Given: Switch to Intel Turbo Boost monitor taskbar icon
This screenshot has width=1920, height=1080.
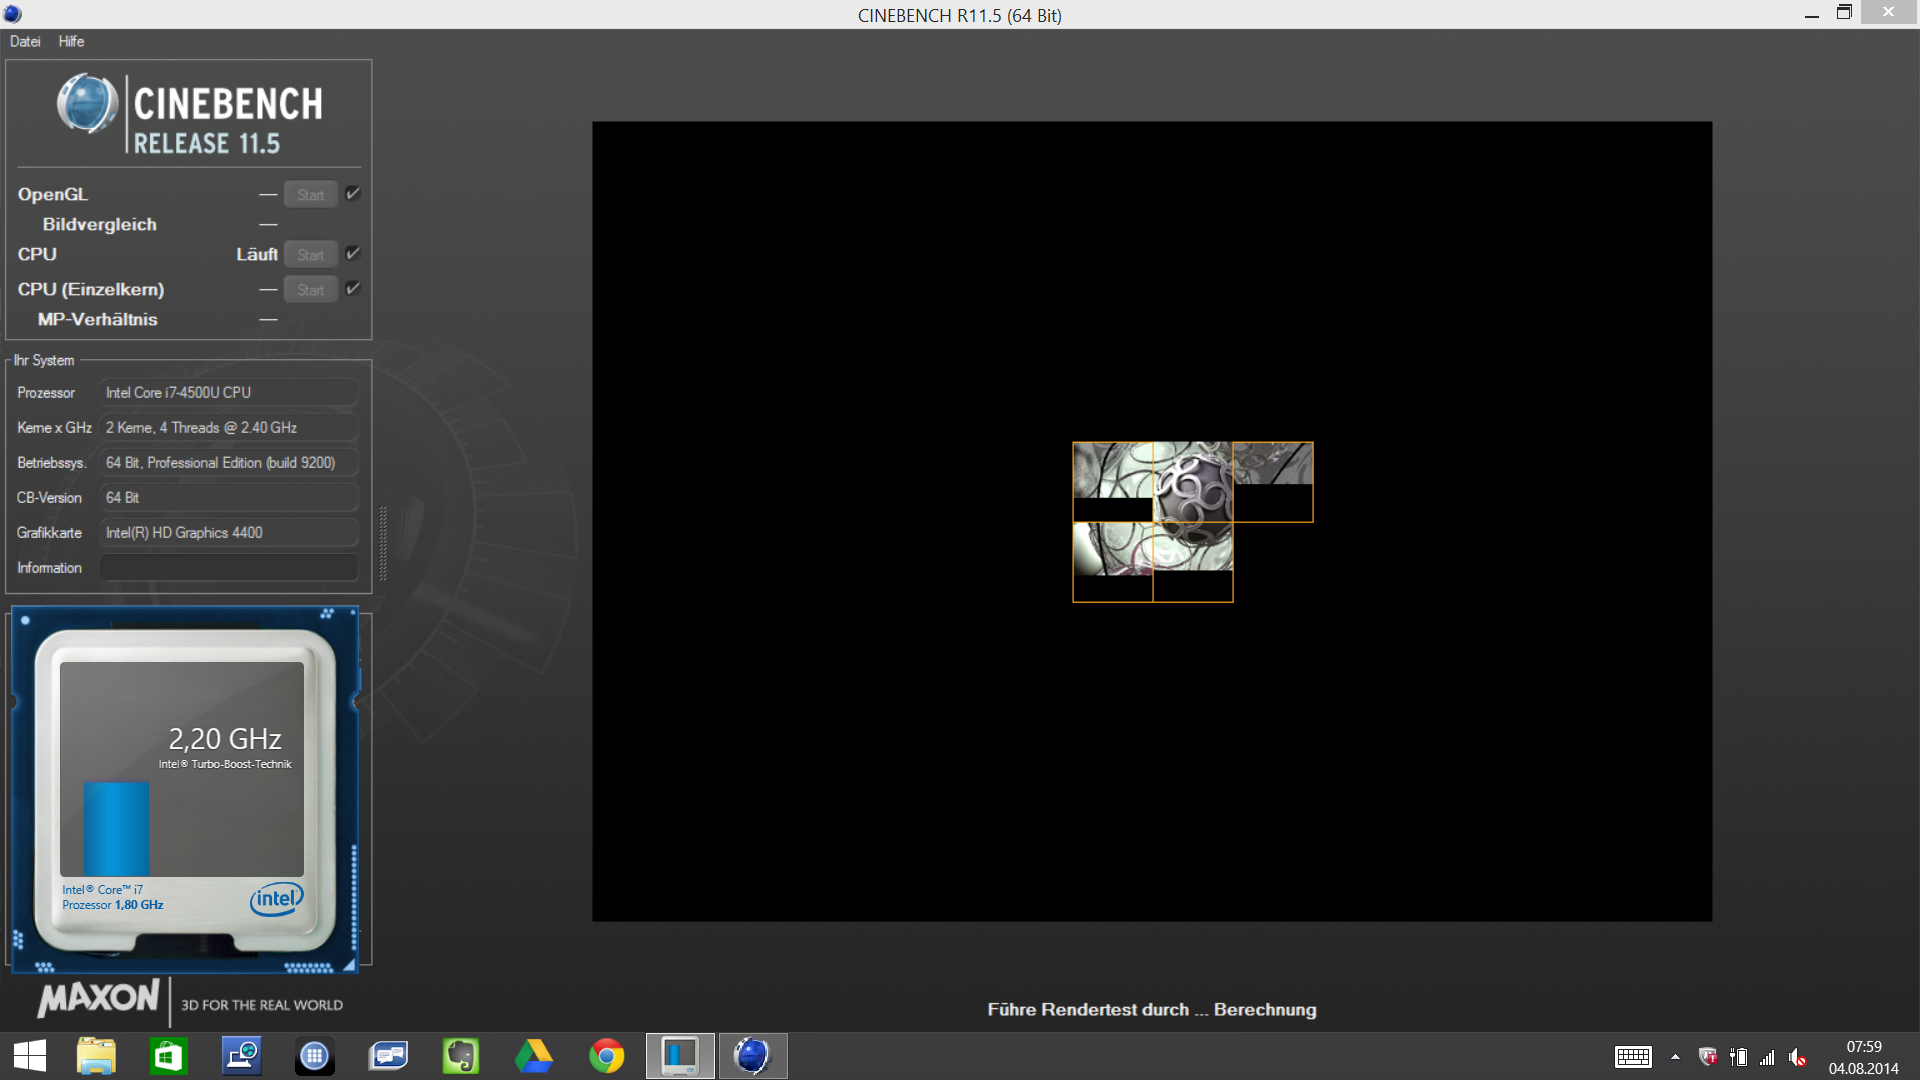Looking at the screenshot, I should tap(680, 1056).
